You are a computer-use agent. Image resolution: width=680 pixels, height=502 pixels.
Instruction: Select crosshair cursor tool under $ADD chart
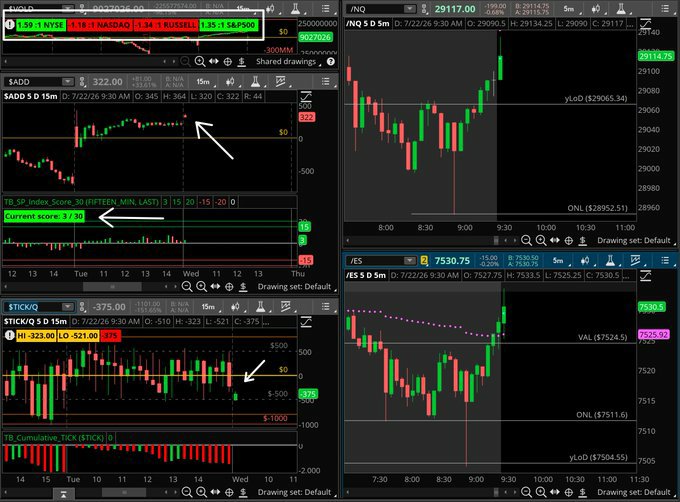pyautogui.click(x=229, y=287)
